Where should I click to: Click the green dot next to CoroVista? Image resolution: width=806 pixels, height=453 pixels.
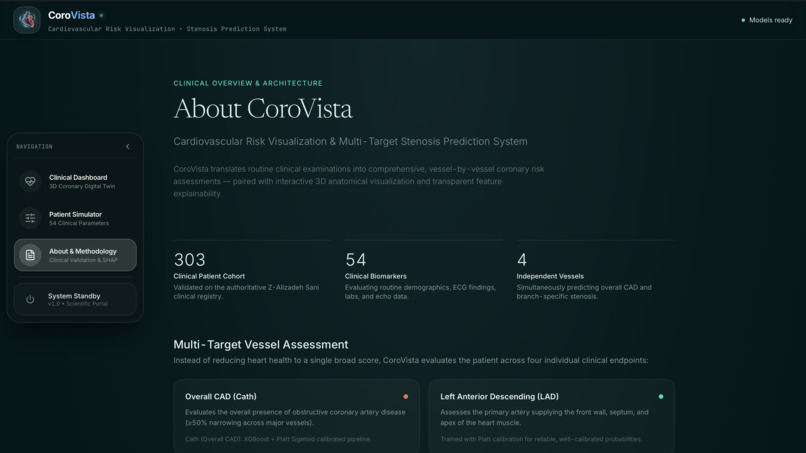point(101,15)
